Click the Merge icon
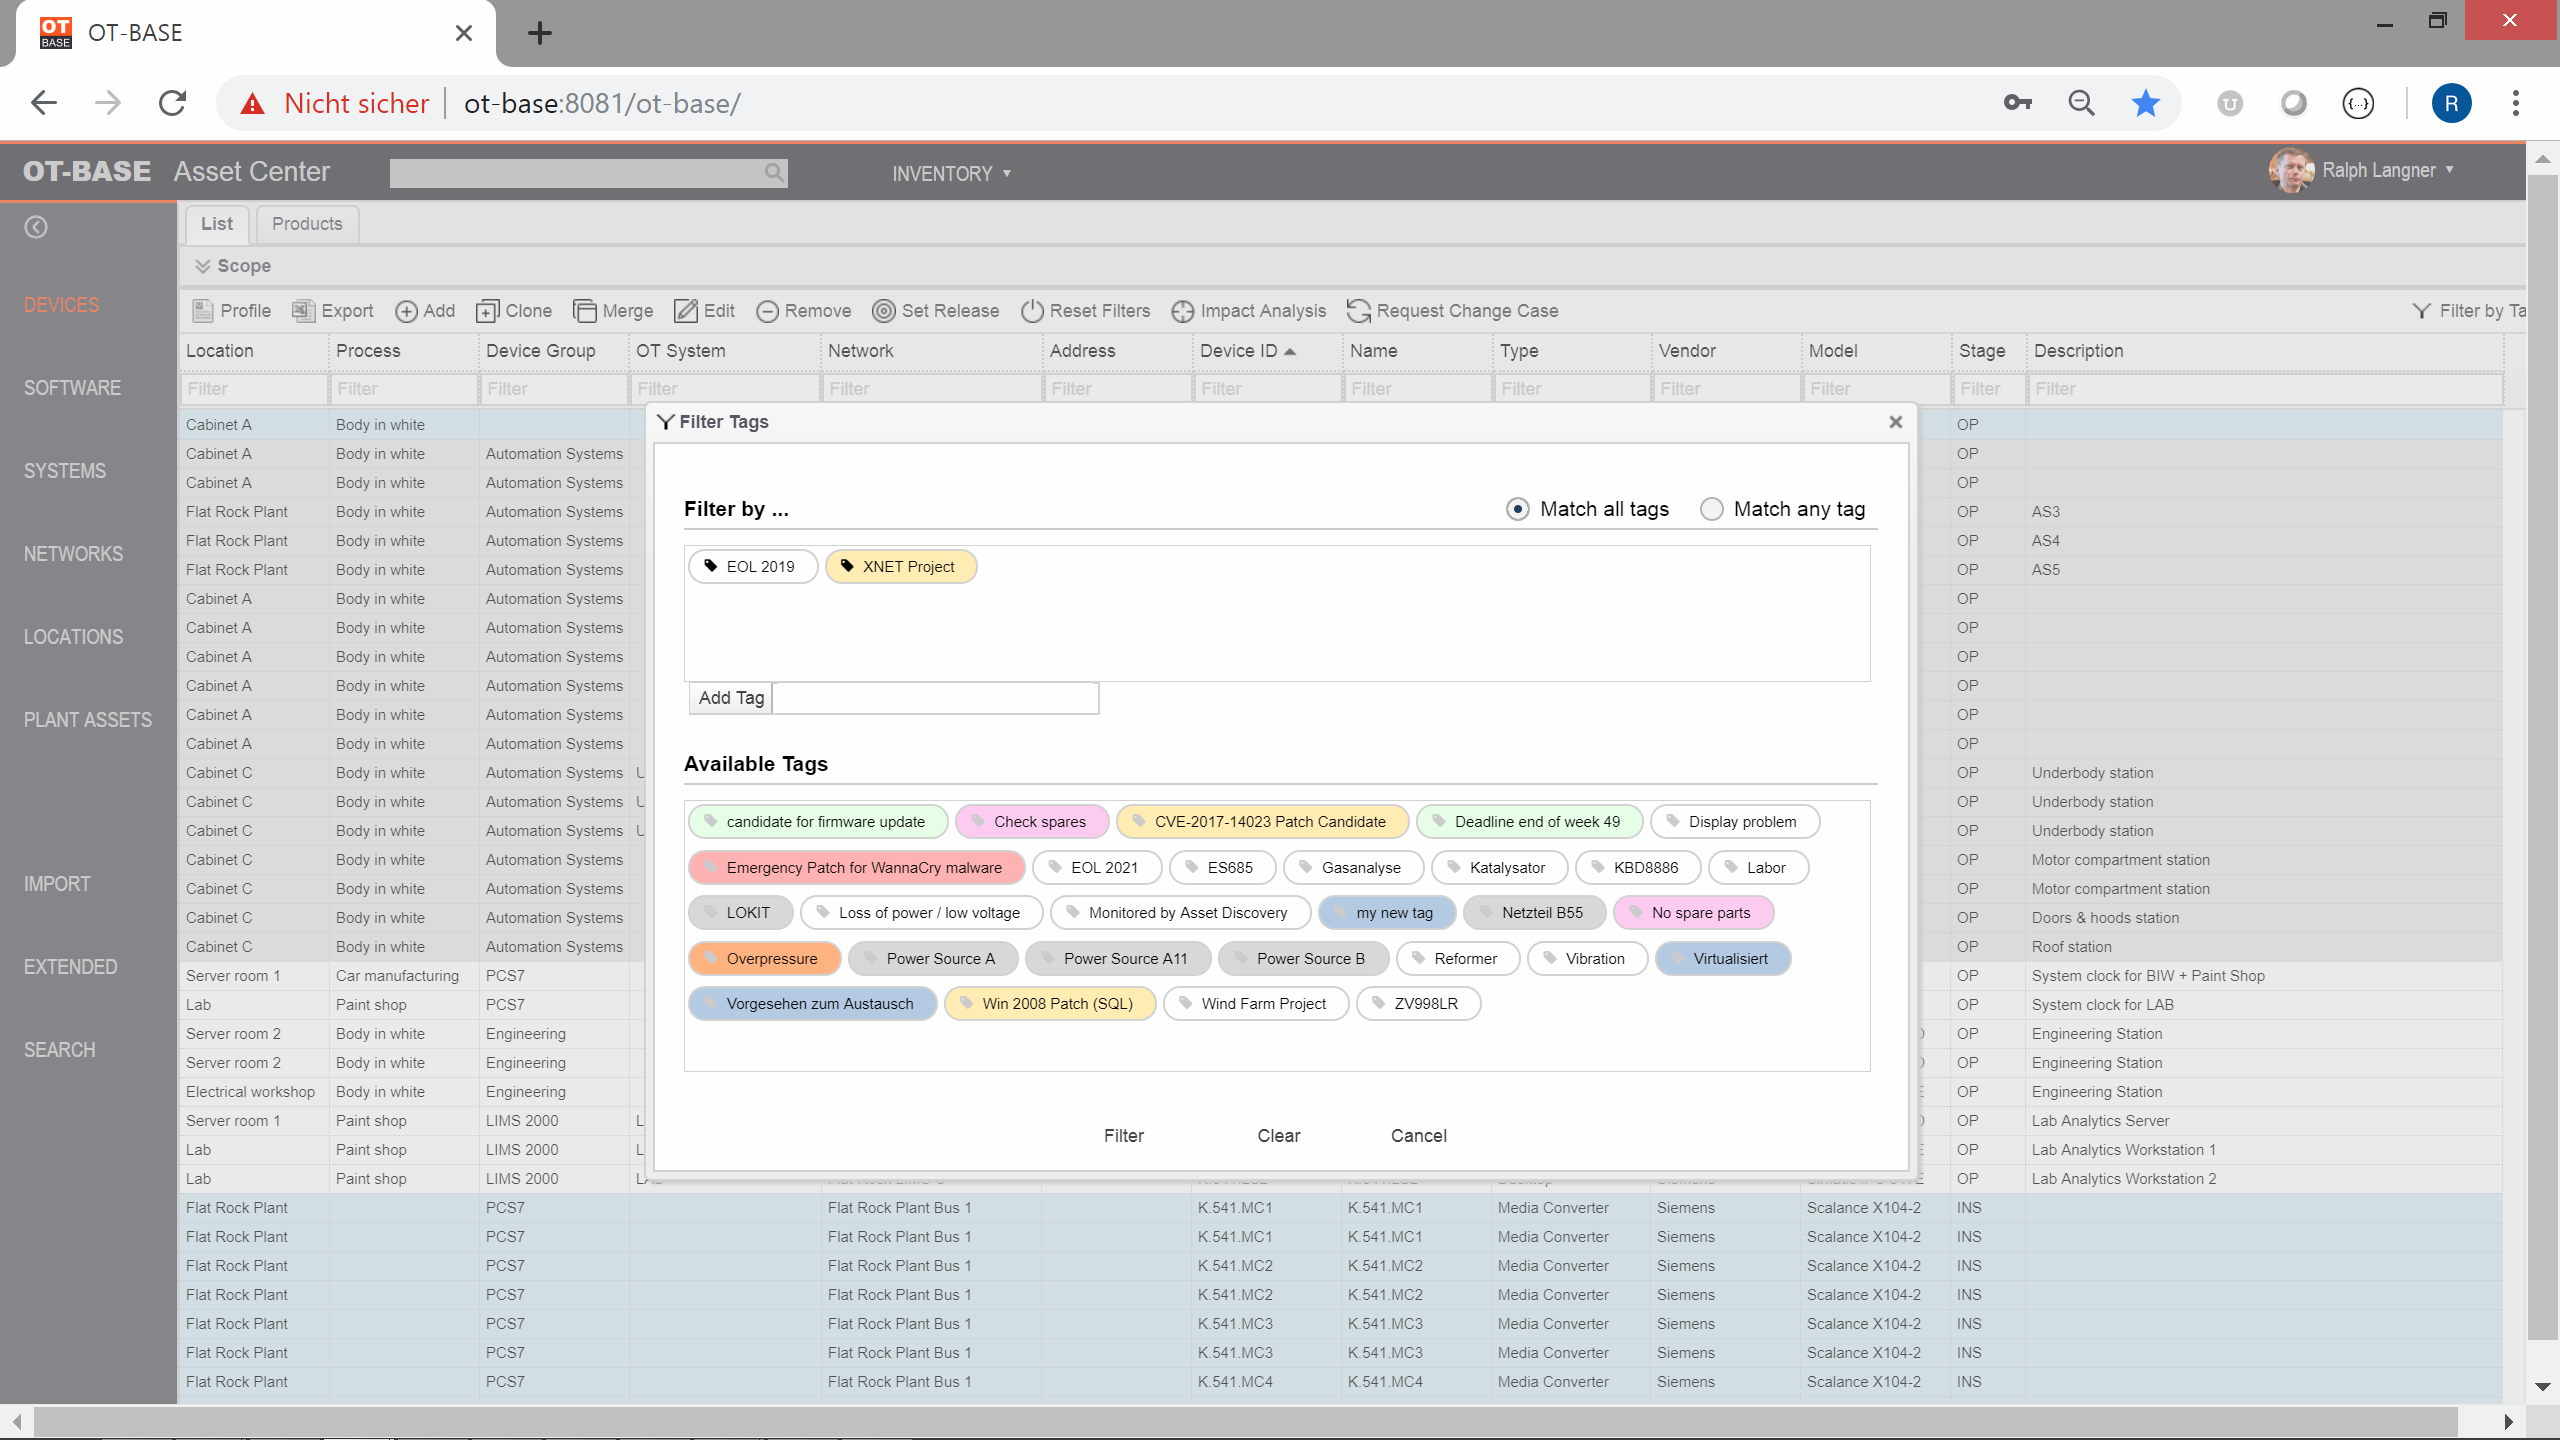Viewport: 2560px width, 1440px height. pyautogui.click(x=584, y=311)
